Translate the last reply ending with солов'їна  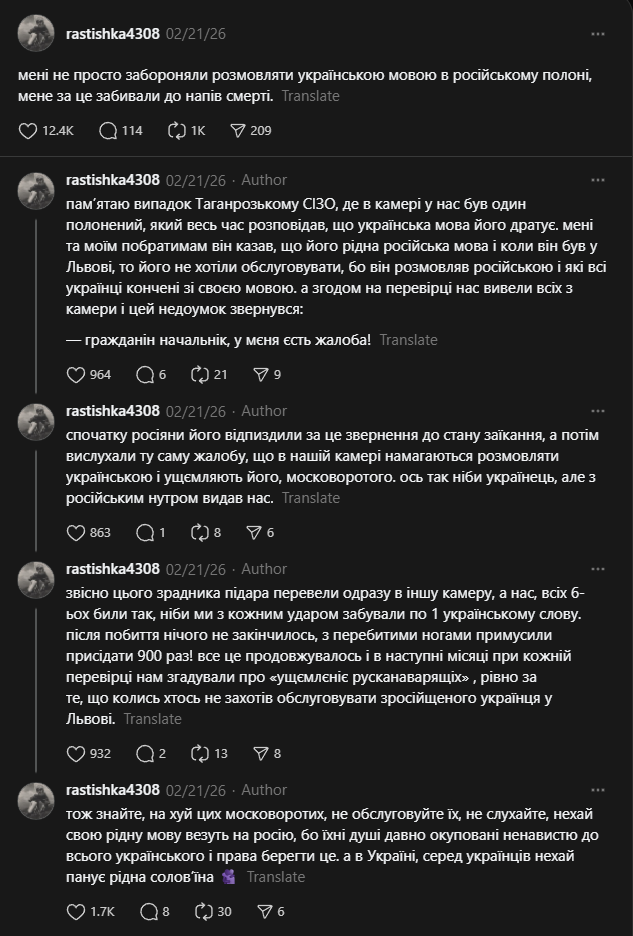tap(275, 877)
